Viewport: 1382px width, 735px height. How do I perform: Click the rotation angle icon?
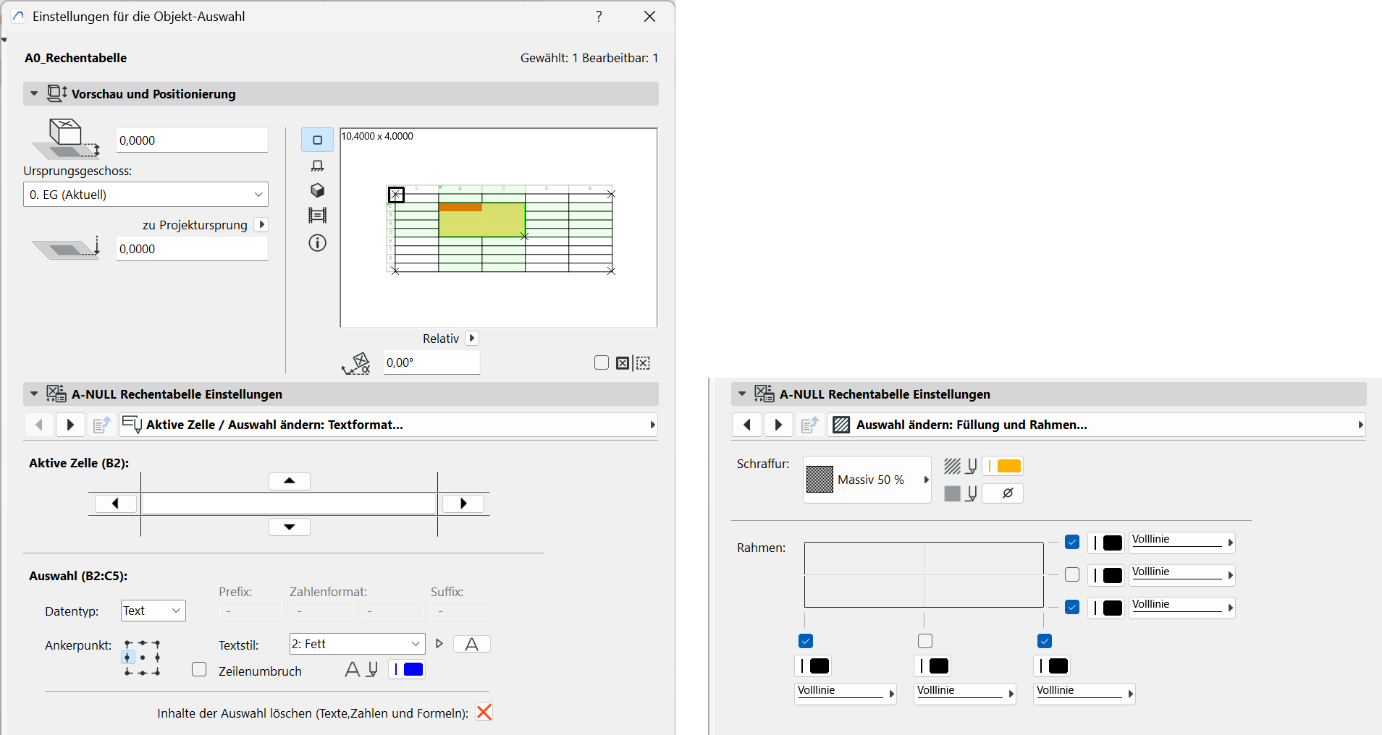(356, 363)
